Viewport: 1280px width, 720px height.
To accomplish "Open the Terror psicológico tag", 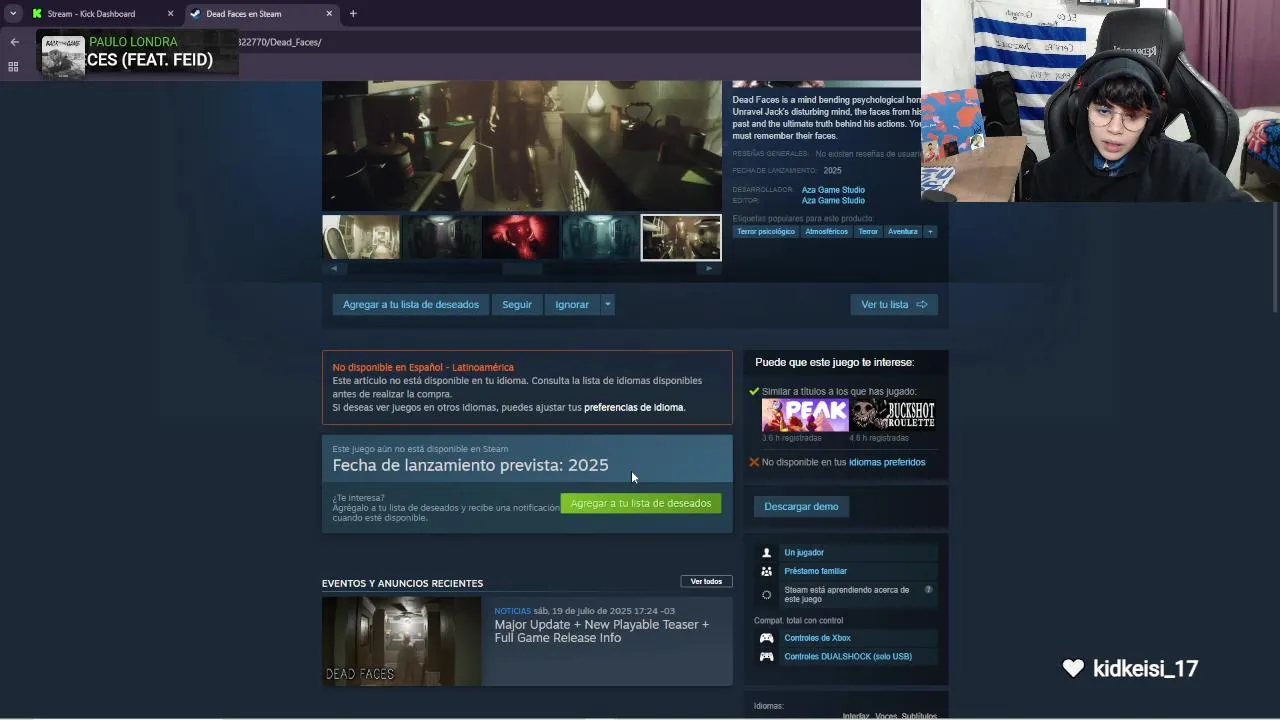I will coord(766,232).
